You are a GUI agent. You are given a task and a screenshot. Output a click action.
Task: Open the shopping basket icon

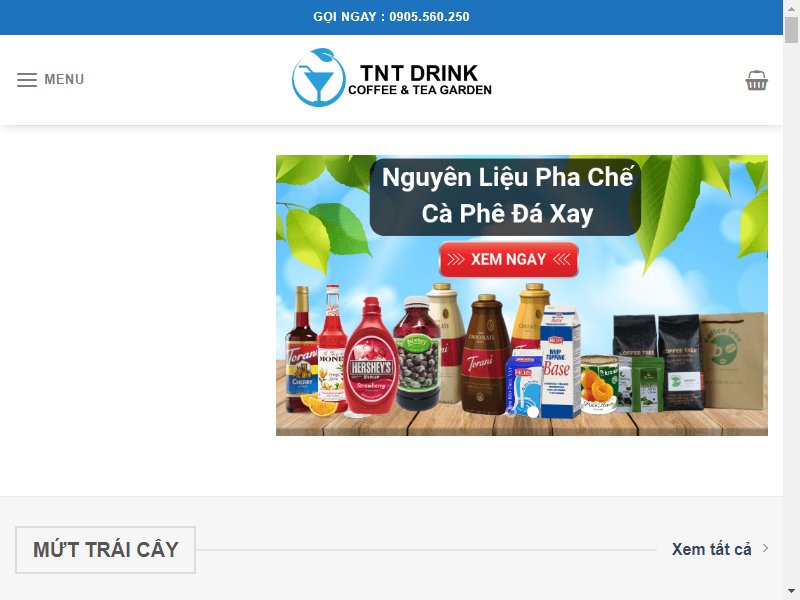pos(756,80)
